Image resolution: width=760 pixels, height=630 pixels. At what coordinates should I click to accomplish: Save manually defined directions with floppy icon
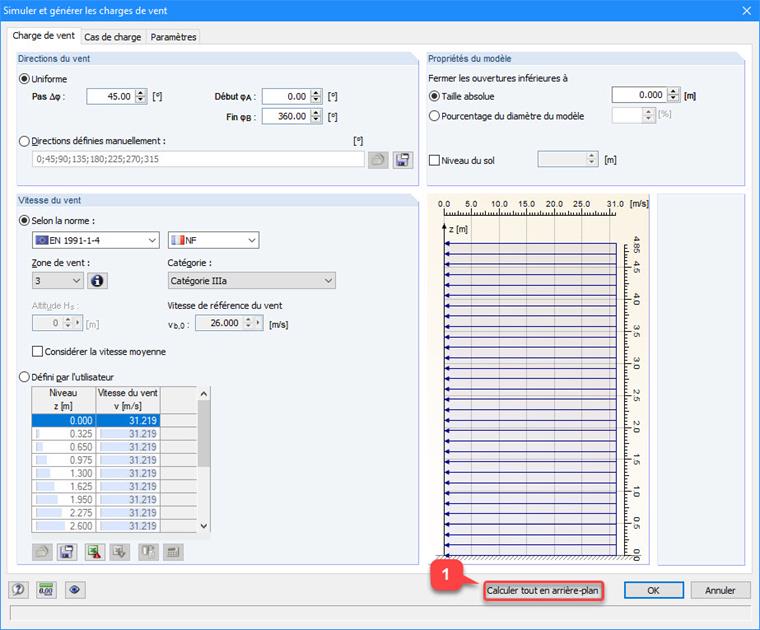coord(403,159)
